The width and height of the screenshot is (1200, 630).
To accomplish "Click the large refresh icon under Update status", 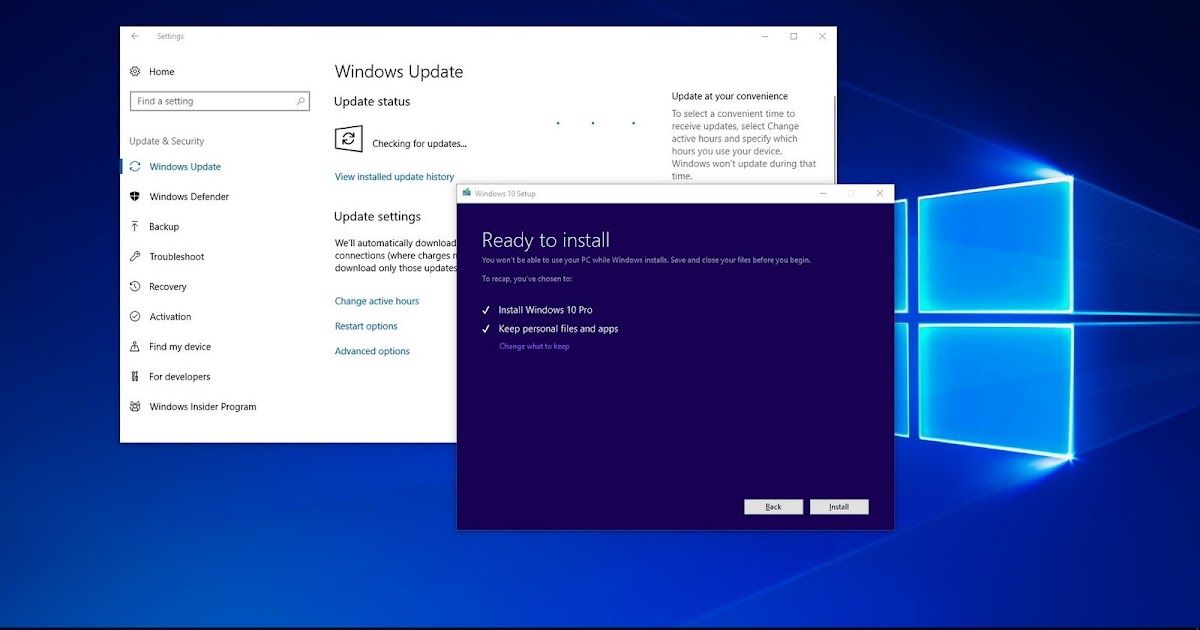I will [348, 139].
